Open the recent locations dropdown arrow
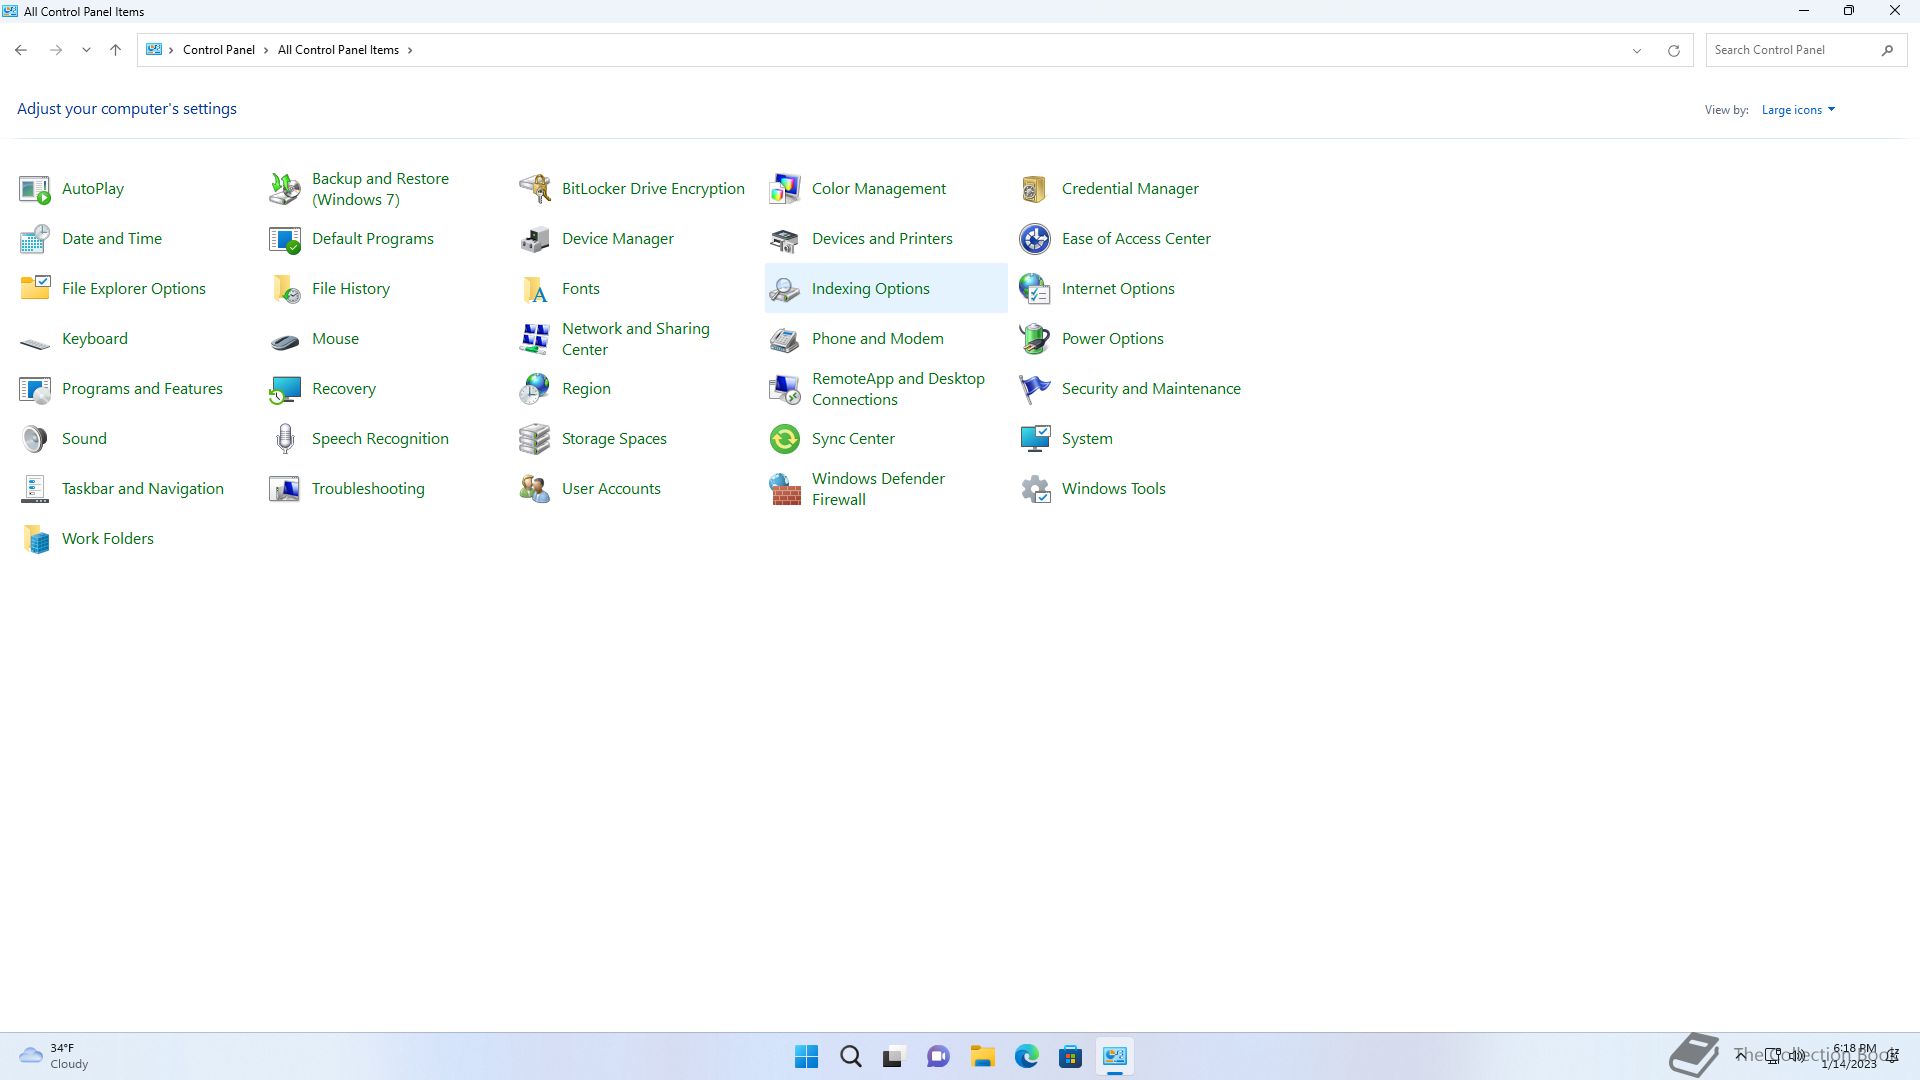Screen dimensions: 1920x1080 (x=87, y=50)
